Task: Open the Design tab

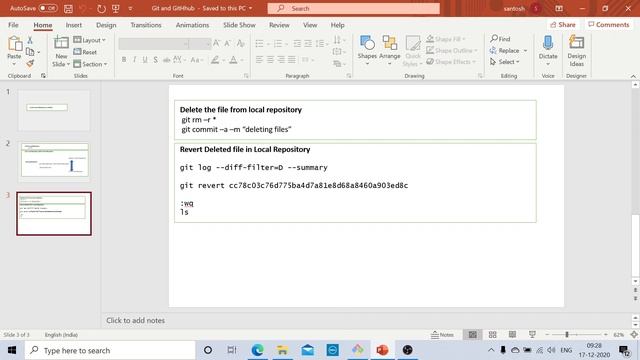Action: [106, 25]
